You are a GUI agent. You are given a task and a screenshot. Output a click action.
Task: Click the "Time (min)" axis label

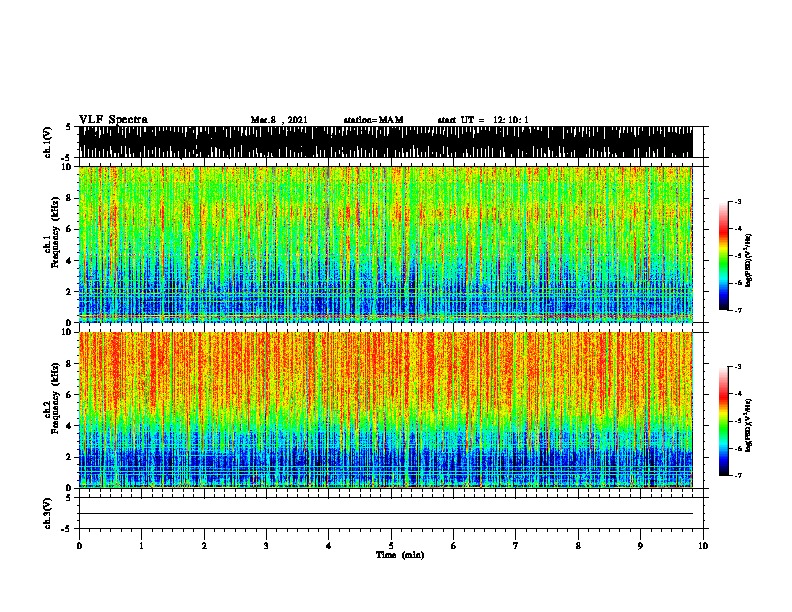400,555
